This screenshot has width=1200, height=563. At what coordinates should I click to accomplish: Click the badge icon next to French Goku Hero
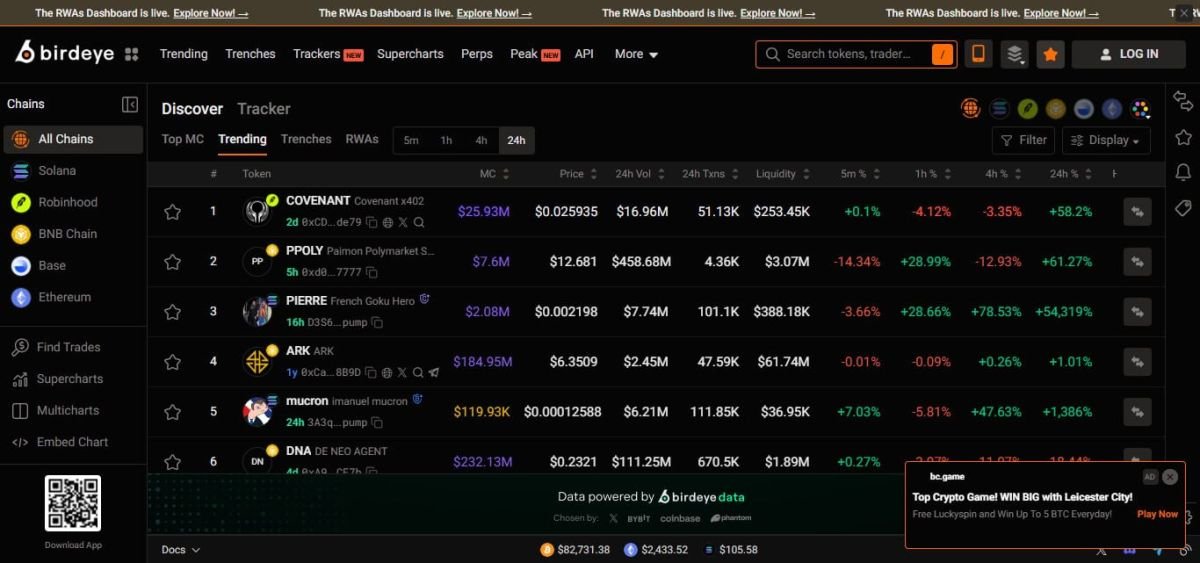[424, 299]
